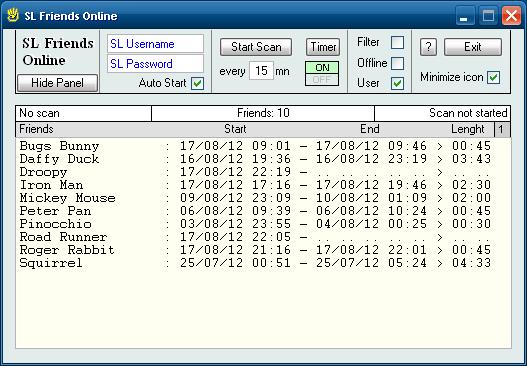Viewport: 527px width, 366px height.
Task: Click the 04:33 length value
Action: pos(472,263)
